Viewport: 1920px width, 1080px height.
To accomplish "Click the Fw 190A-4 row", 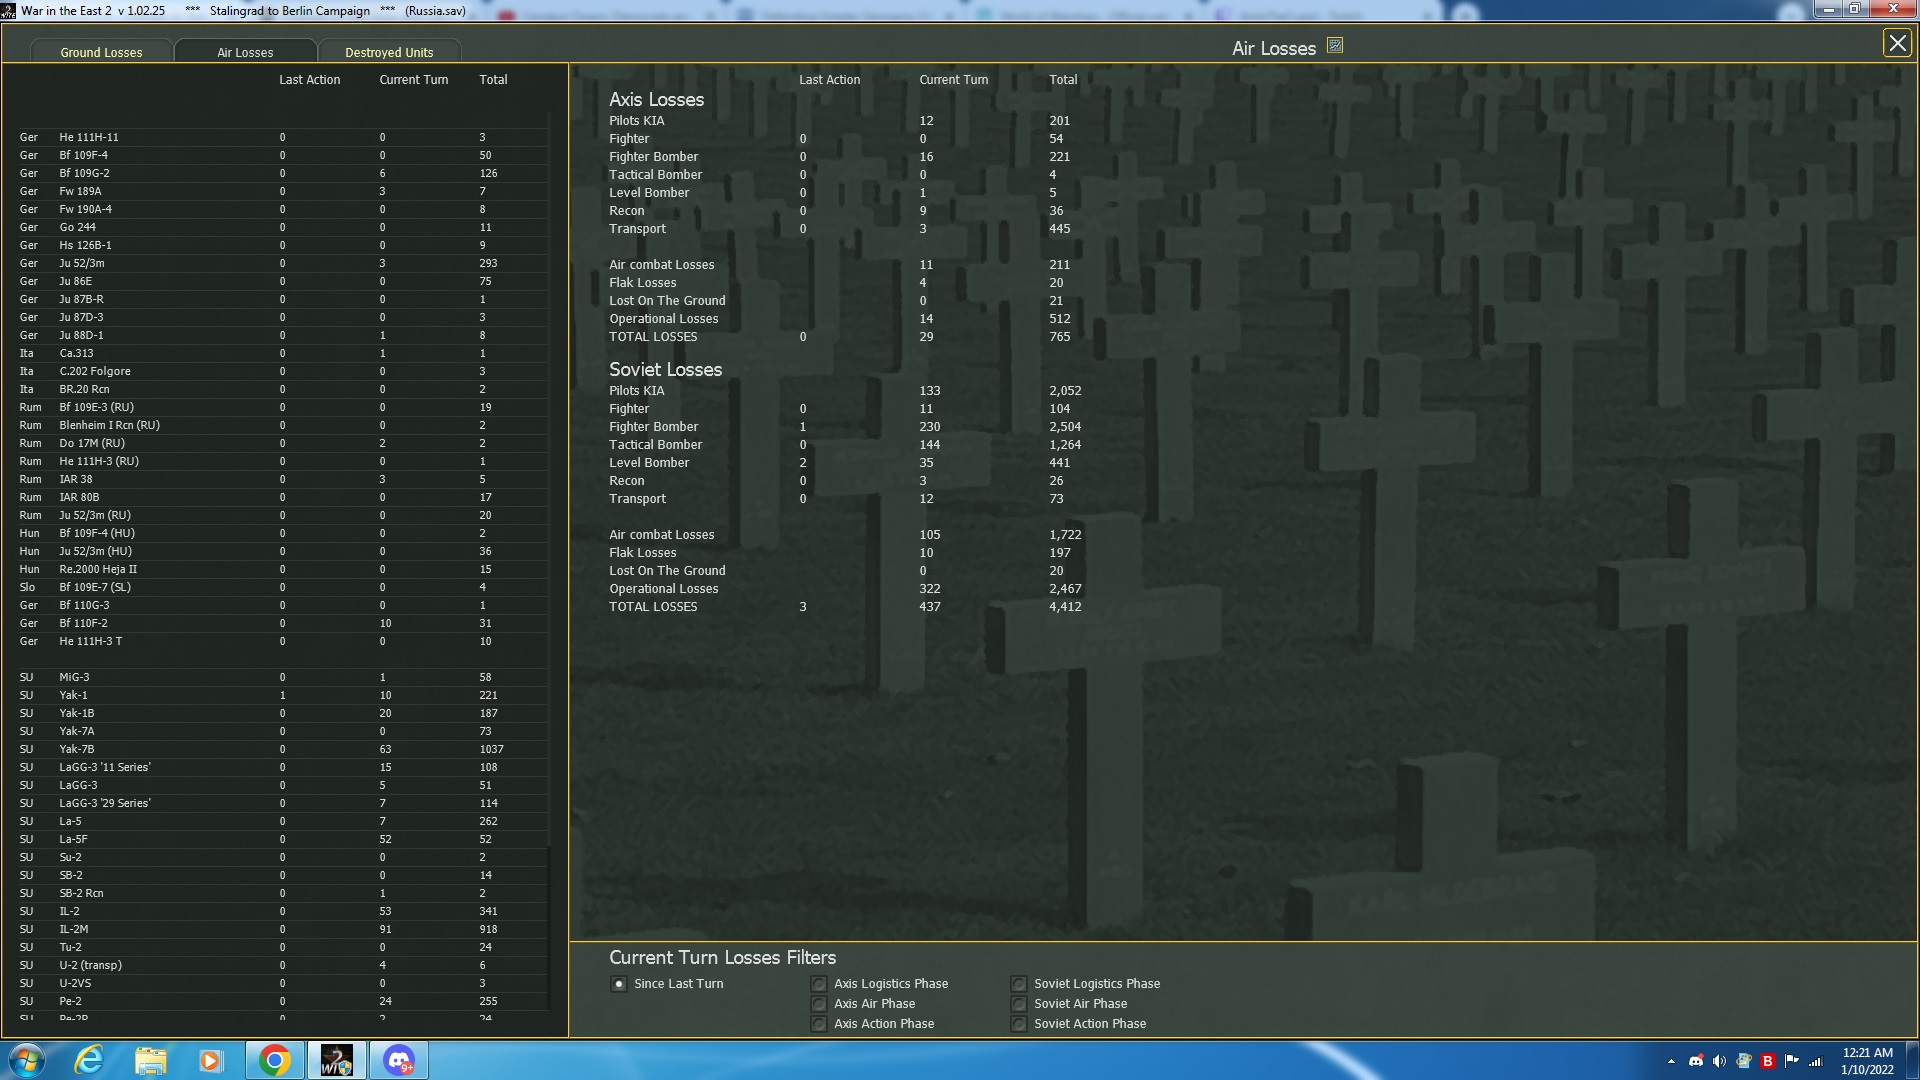I will tap(282, 209).
